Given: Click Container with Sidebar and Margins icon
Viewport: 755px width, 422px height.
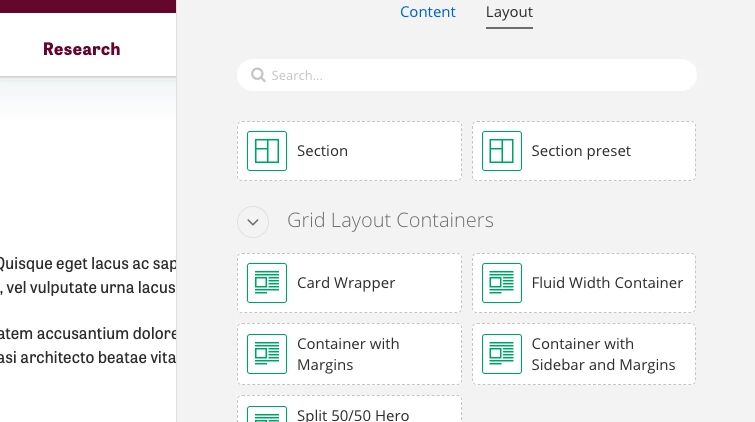Looking at the screenshot, I should coord(502,354).
